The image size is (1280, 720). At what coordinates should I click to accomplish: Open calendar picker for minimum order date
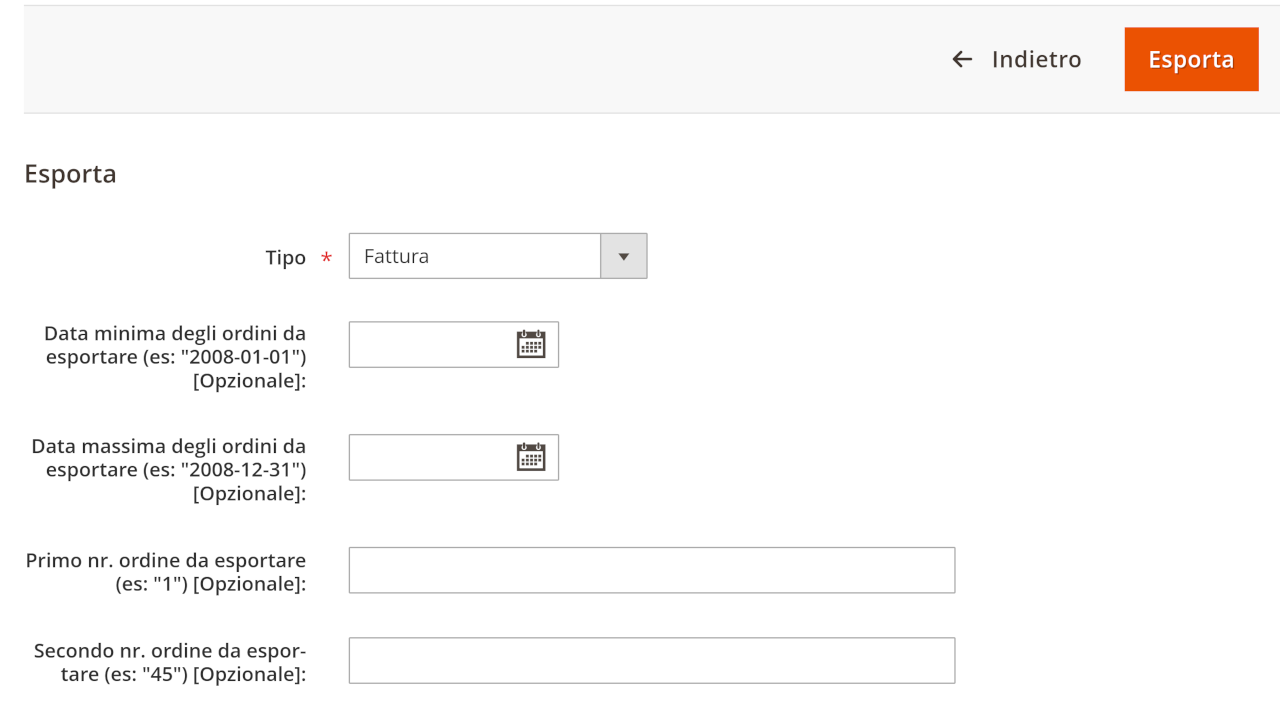pos(531,344)
